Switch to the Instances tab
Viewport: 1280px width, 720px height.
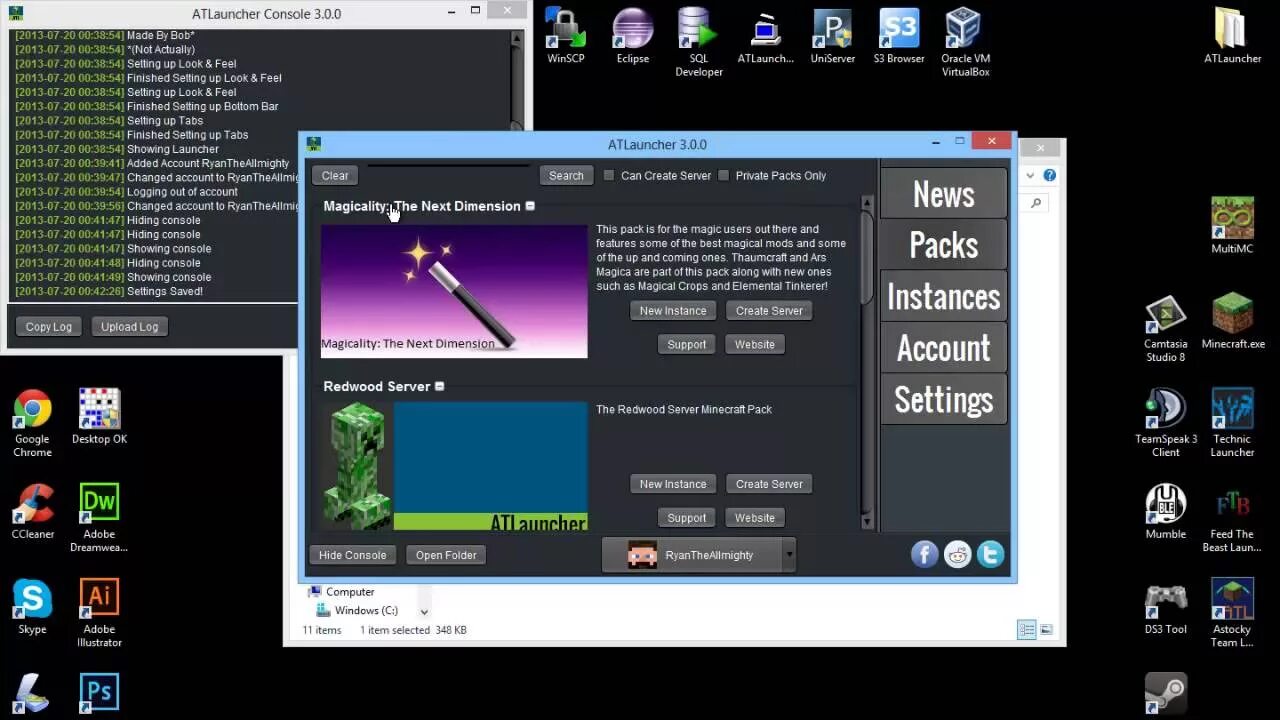(x=943, y=296)
